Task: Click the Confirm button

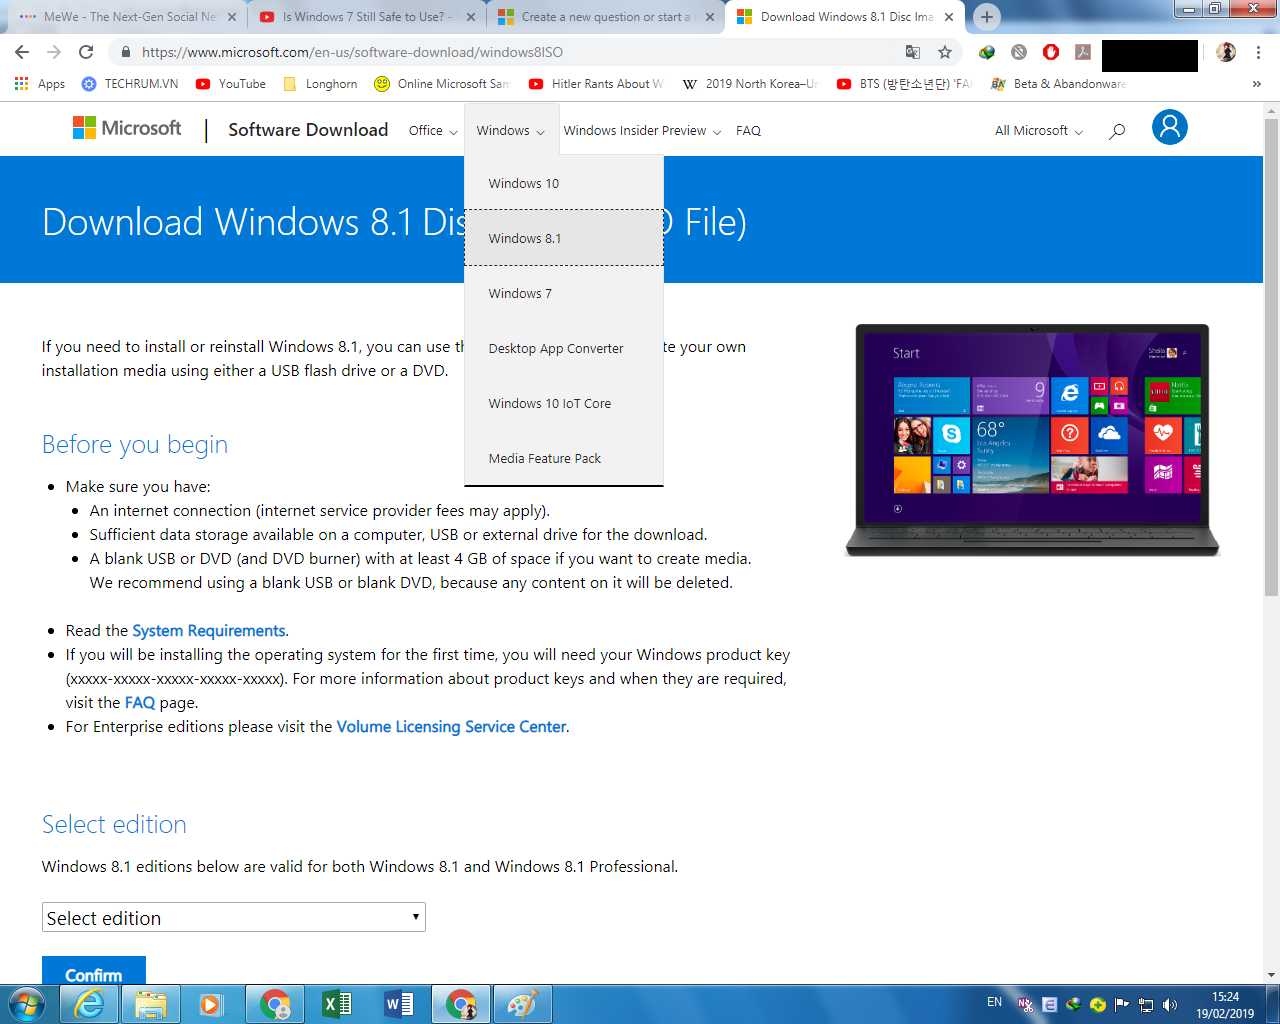Action: [x=94, y=971]
